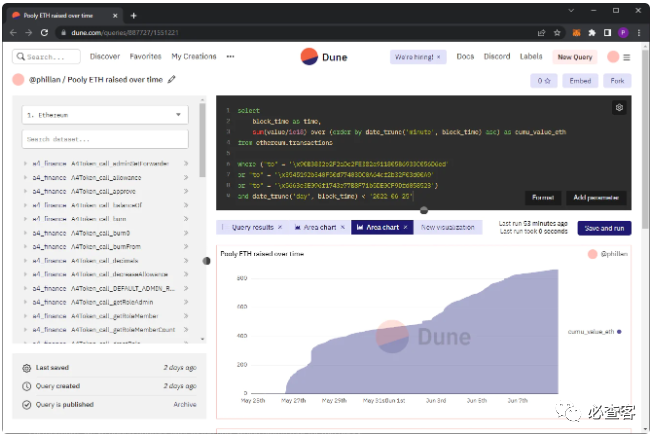This screenshot has height=440, width=656.
Task: Open Docs link
Action: tap(465, 56)
